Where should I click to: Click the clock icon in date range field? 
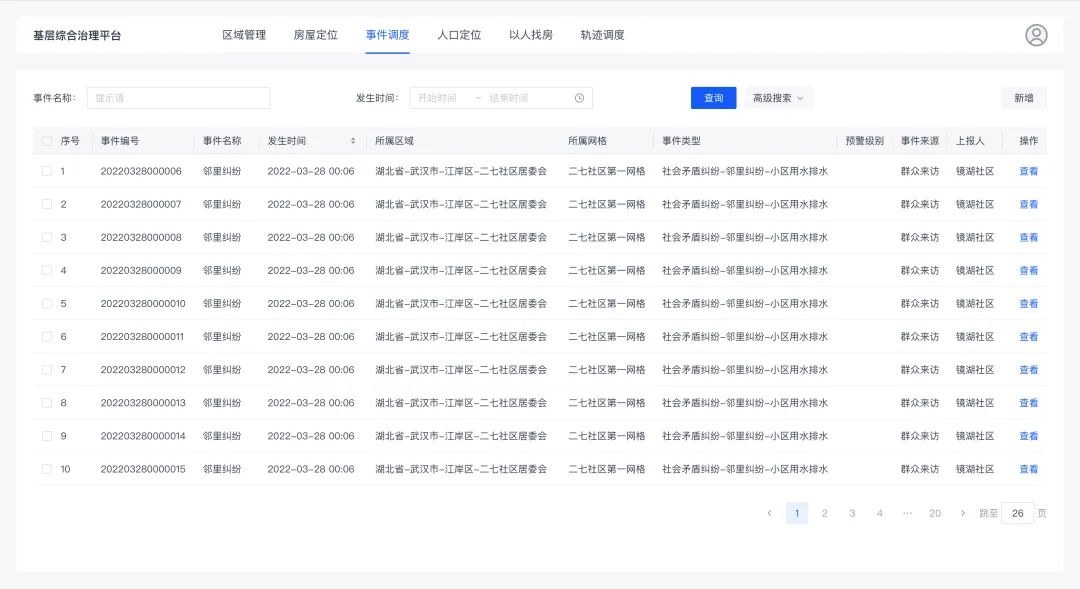tap(579, 98)
